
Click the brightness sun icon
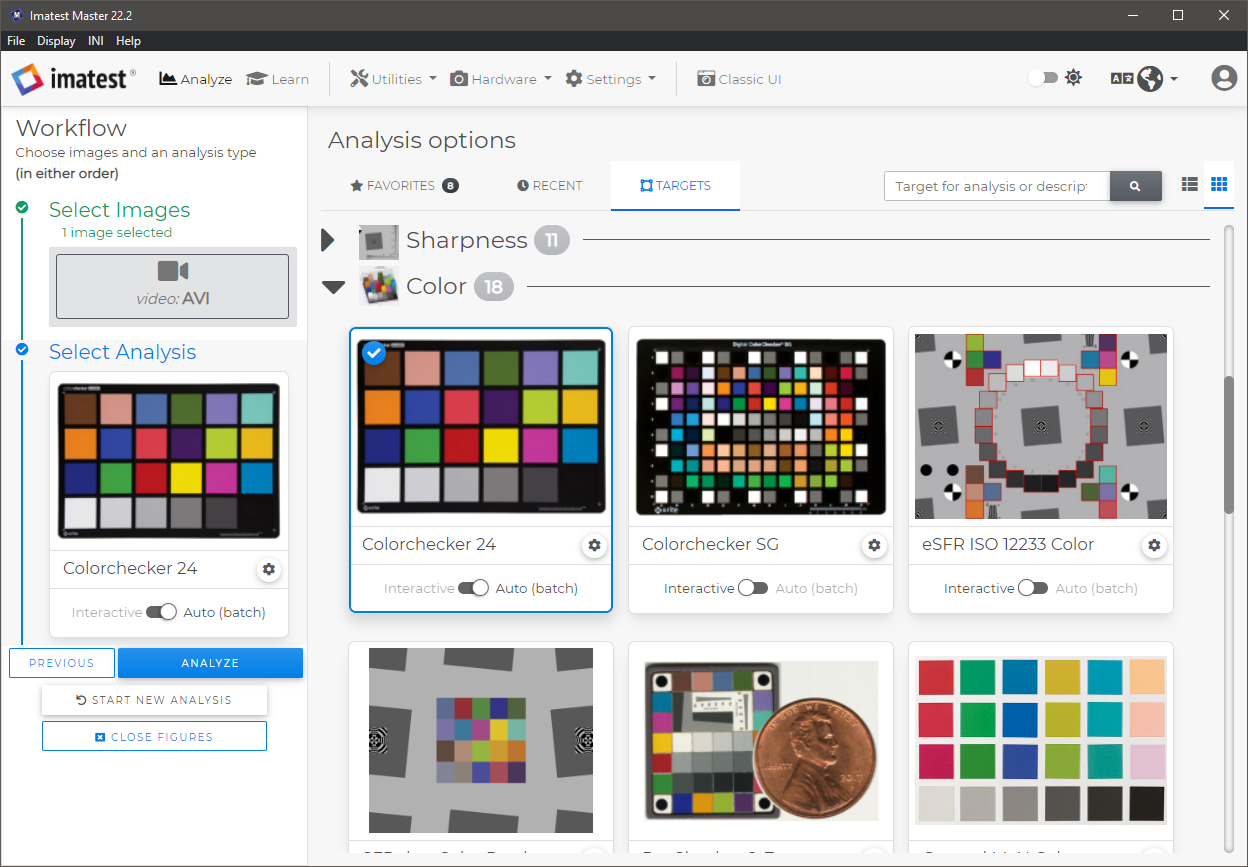pos(1074,78)
